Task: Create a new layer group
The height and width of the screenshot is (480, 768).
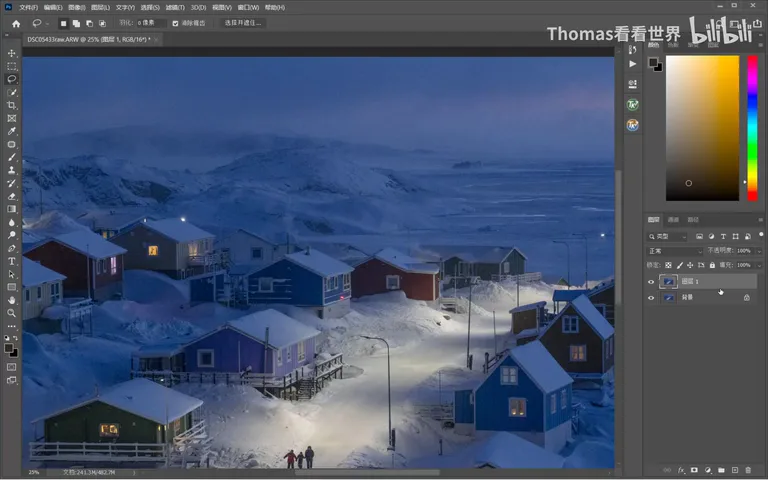Action: pyautogui.click(x=721, y=470)
